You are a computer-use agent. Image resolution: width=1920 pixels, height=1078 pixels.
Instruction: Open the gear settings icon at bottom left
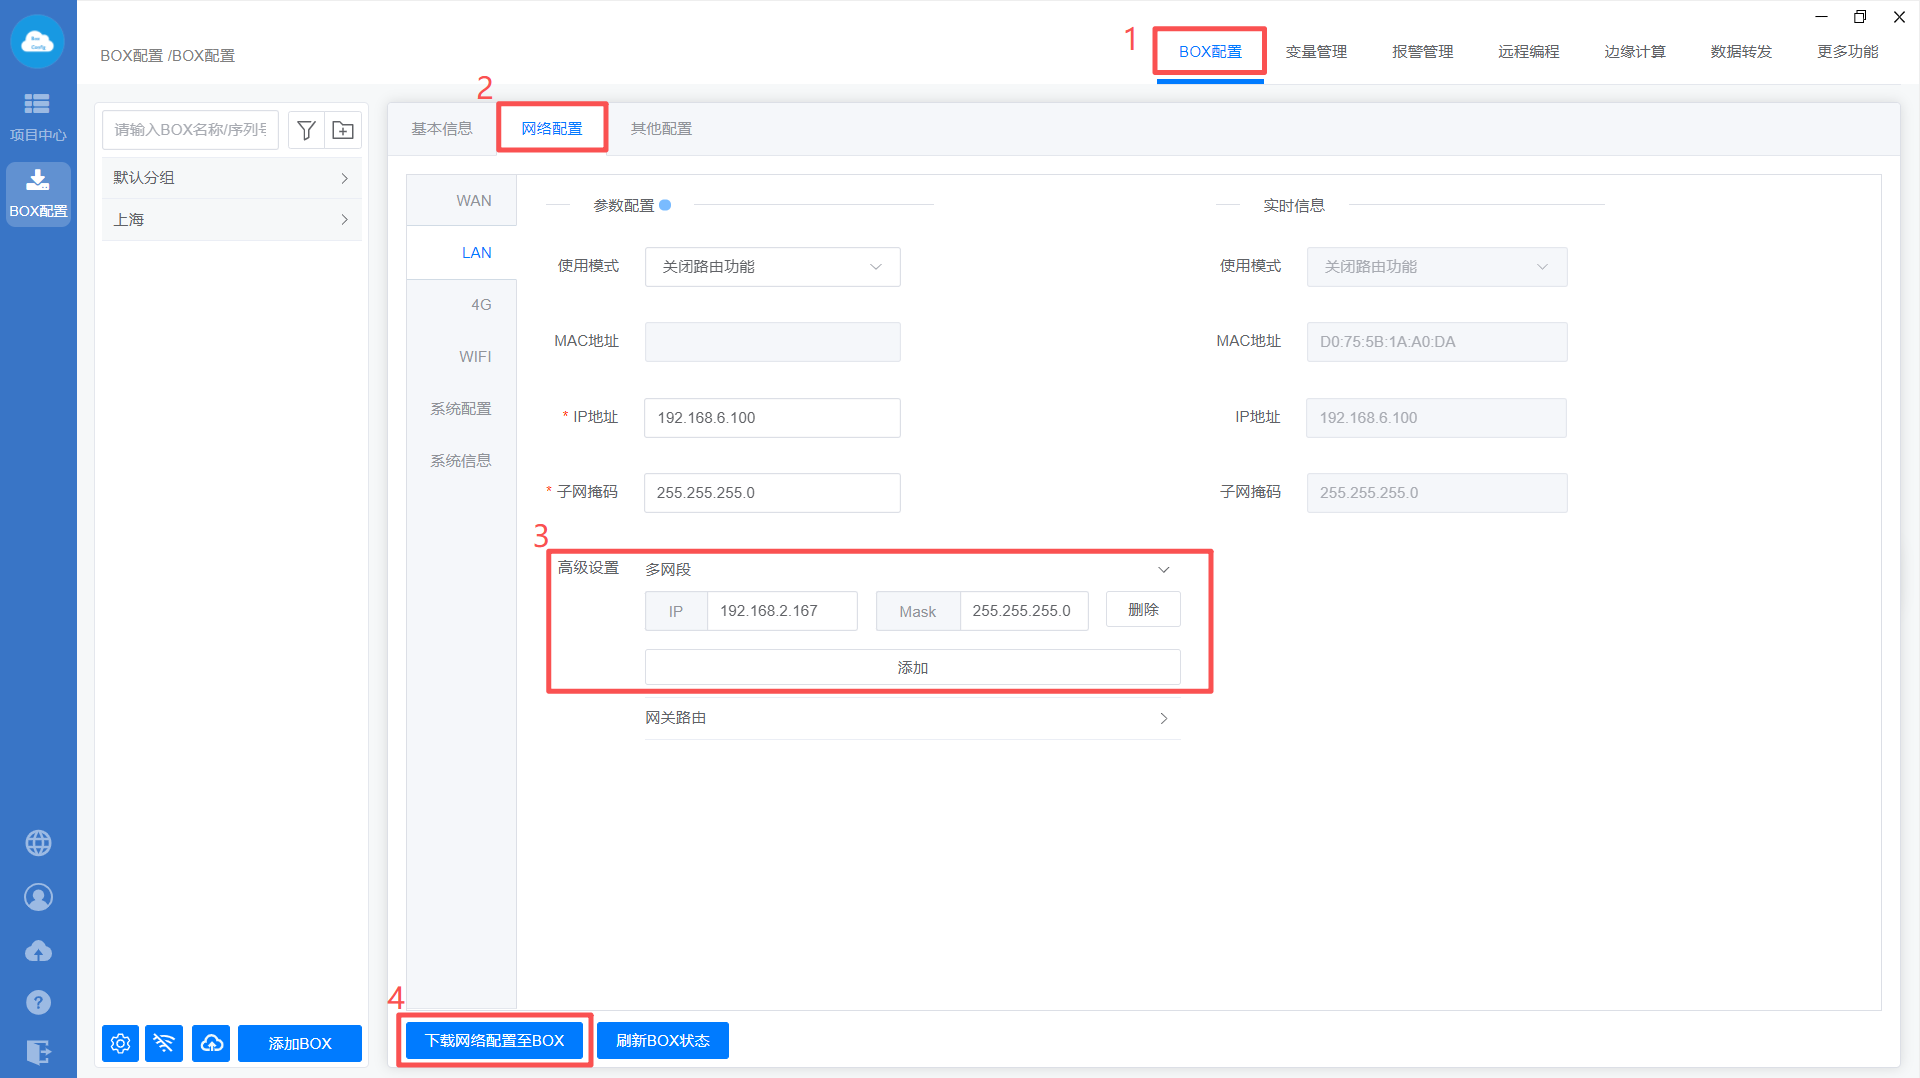coord(120,1043)
